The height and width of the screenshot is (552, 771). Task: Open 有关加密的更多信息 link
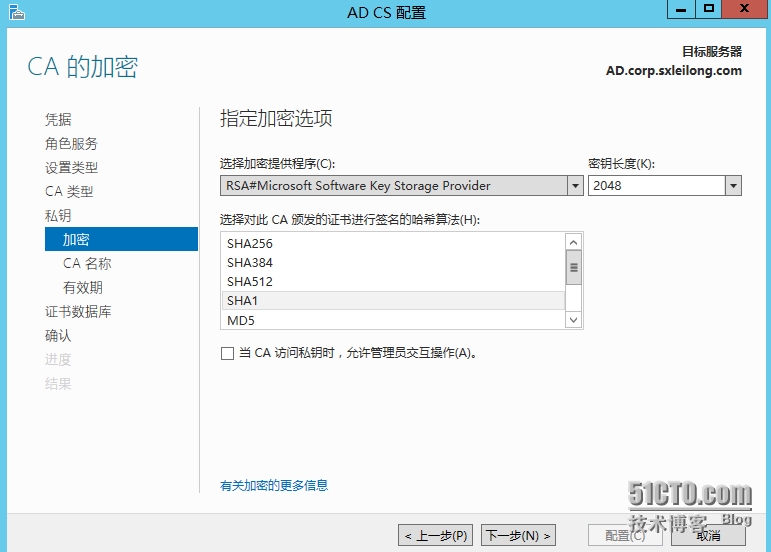(x=274, y=486)
